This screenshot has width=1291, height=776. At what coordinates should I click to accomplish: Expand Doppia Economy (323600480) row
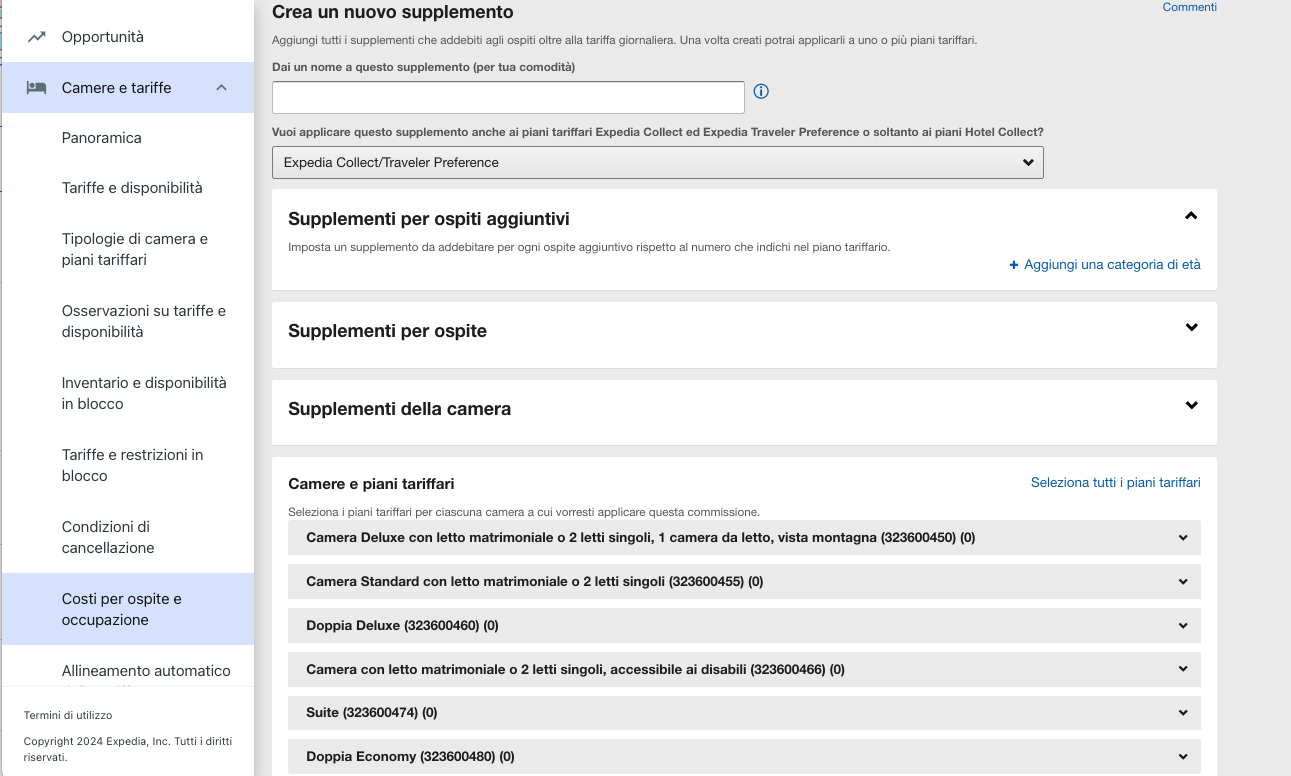pos(744,757)
